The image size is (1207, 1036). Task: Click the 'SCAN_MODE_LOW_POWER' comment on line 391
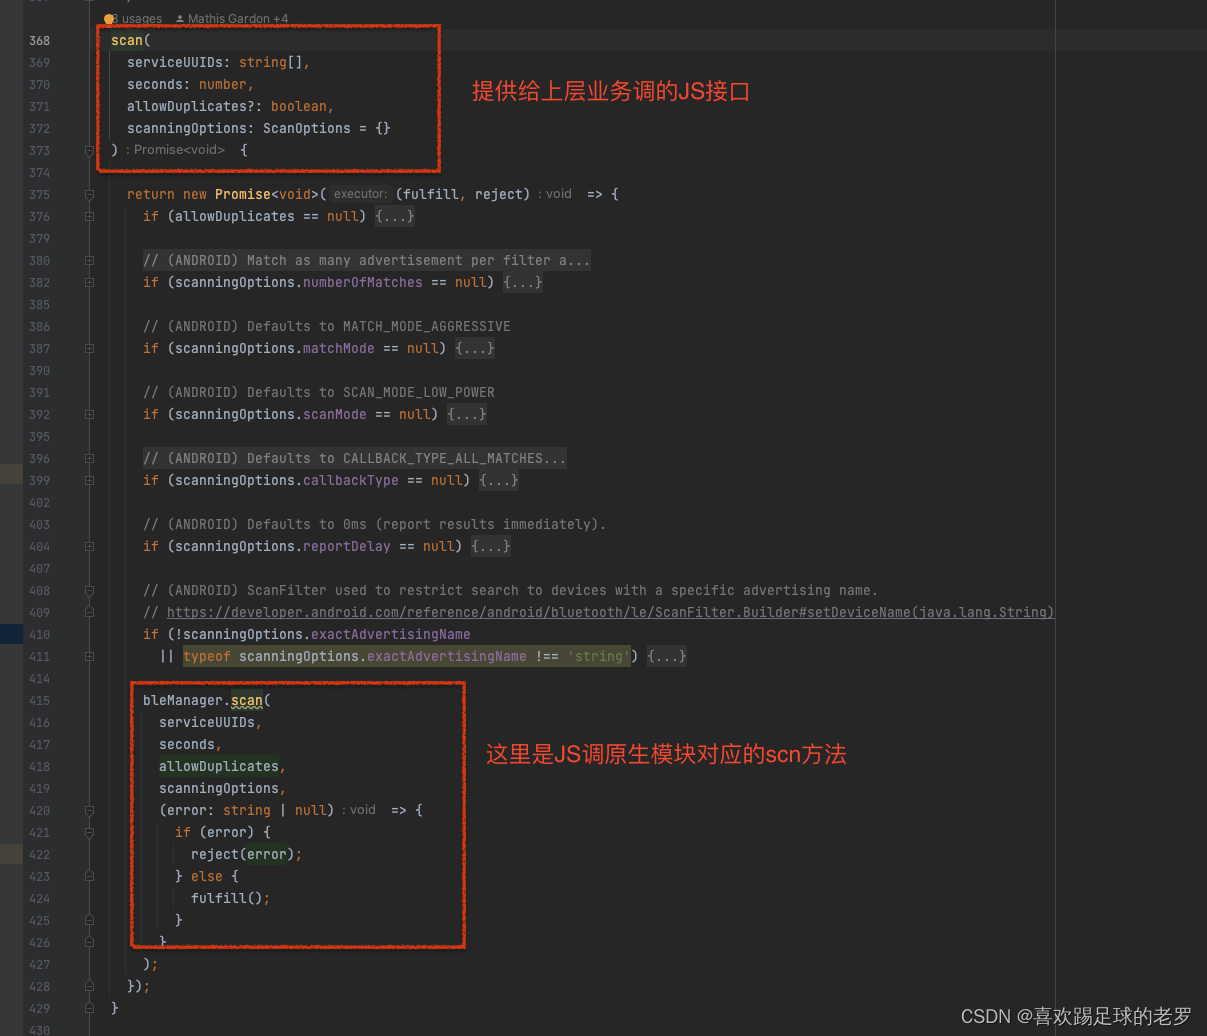[419, 393]
